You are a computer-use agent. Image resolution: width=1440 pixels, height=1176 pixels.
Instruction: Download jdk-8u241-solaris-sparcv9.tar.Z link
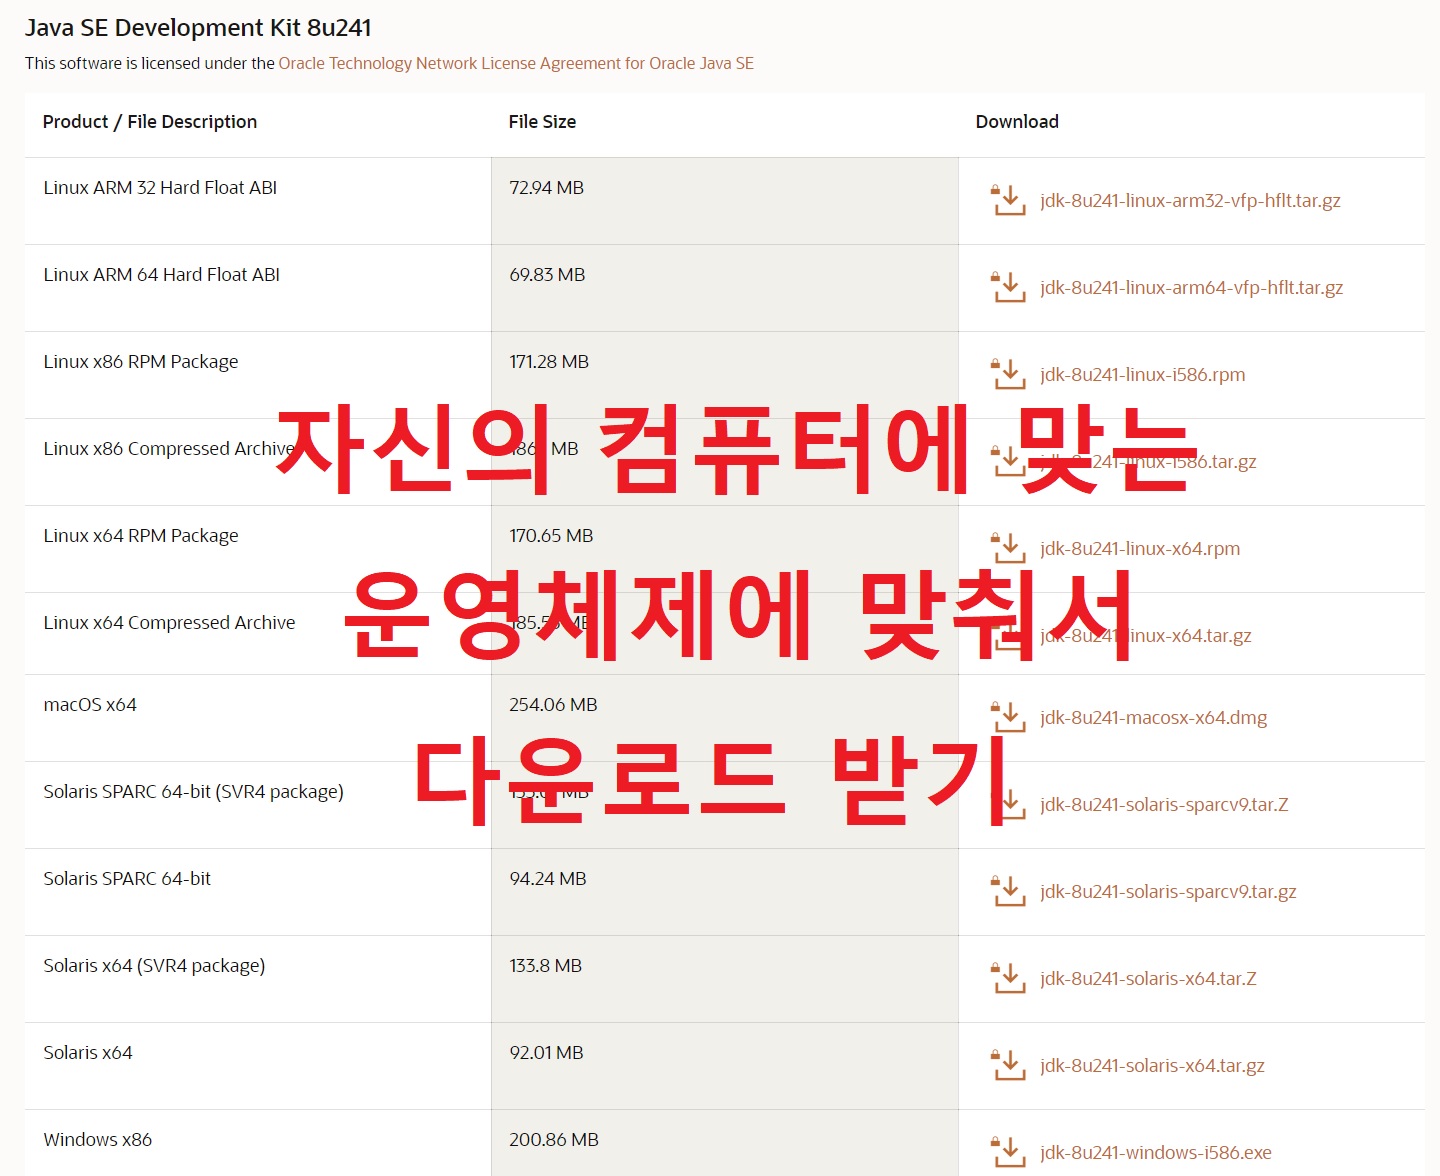click(1164, 804)
